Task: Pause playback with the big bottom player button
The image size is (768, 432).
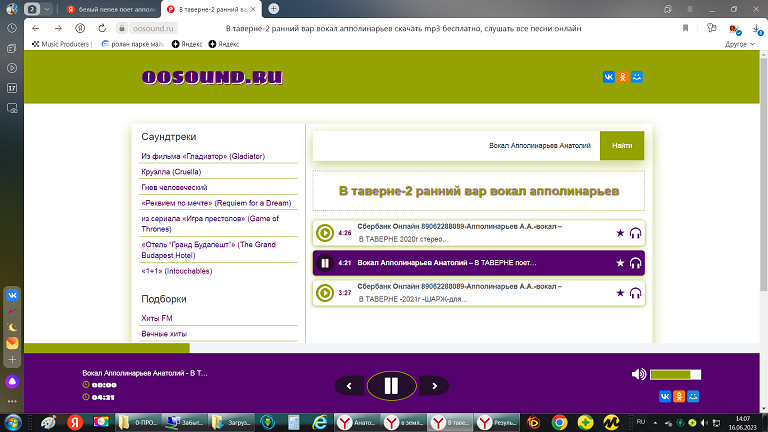Action: (391, 386)
